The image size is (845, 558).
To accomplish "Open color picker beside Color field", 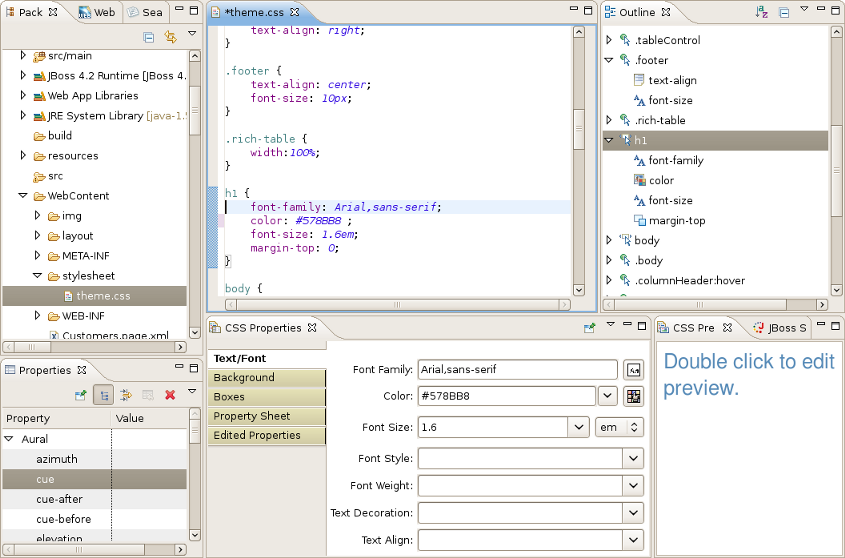I will point(633,396).
